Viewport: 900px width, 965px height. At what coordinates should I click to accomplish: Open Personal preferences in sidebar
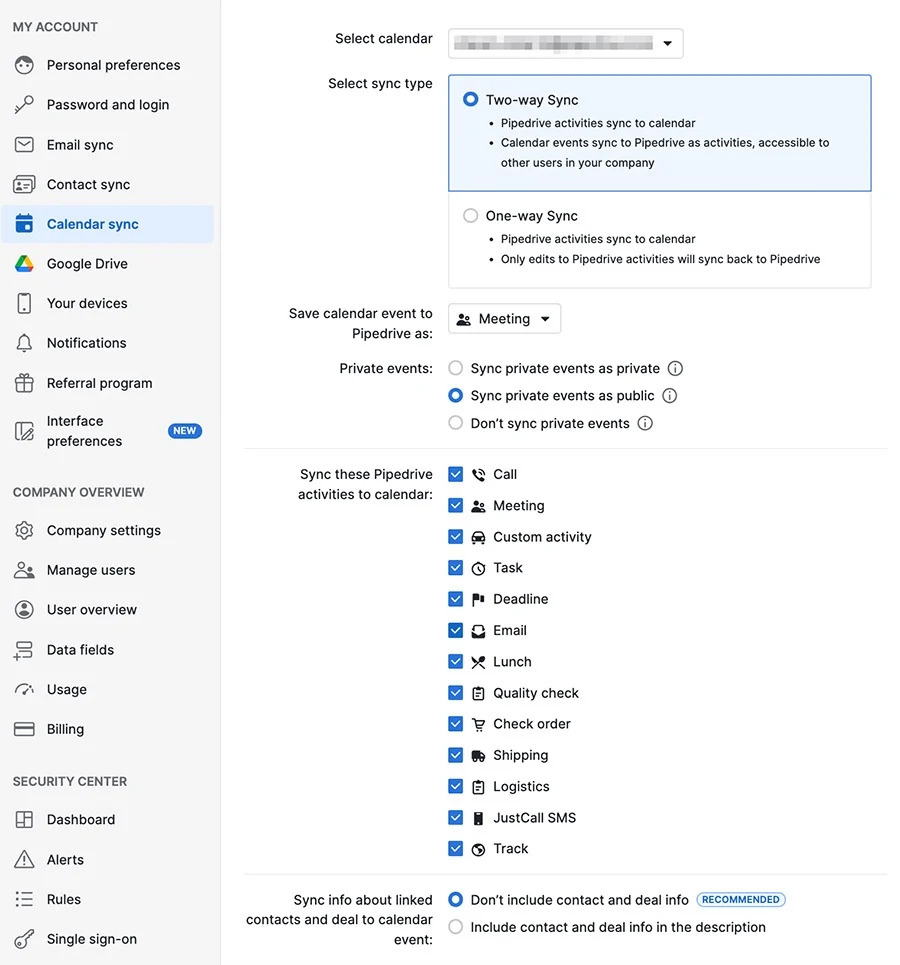point(113,65)
